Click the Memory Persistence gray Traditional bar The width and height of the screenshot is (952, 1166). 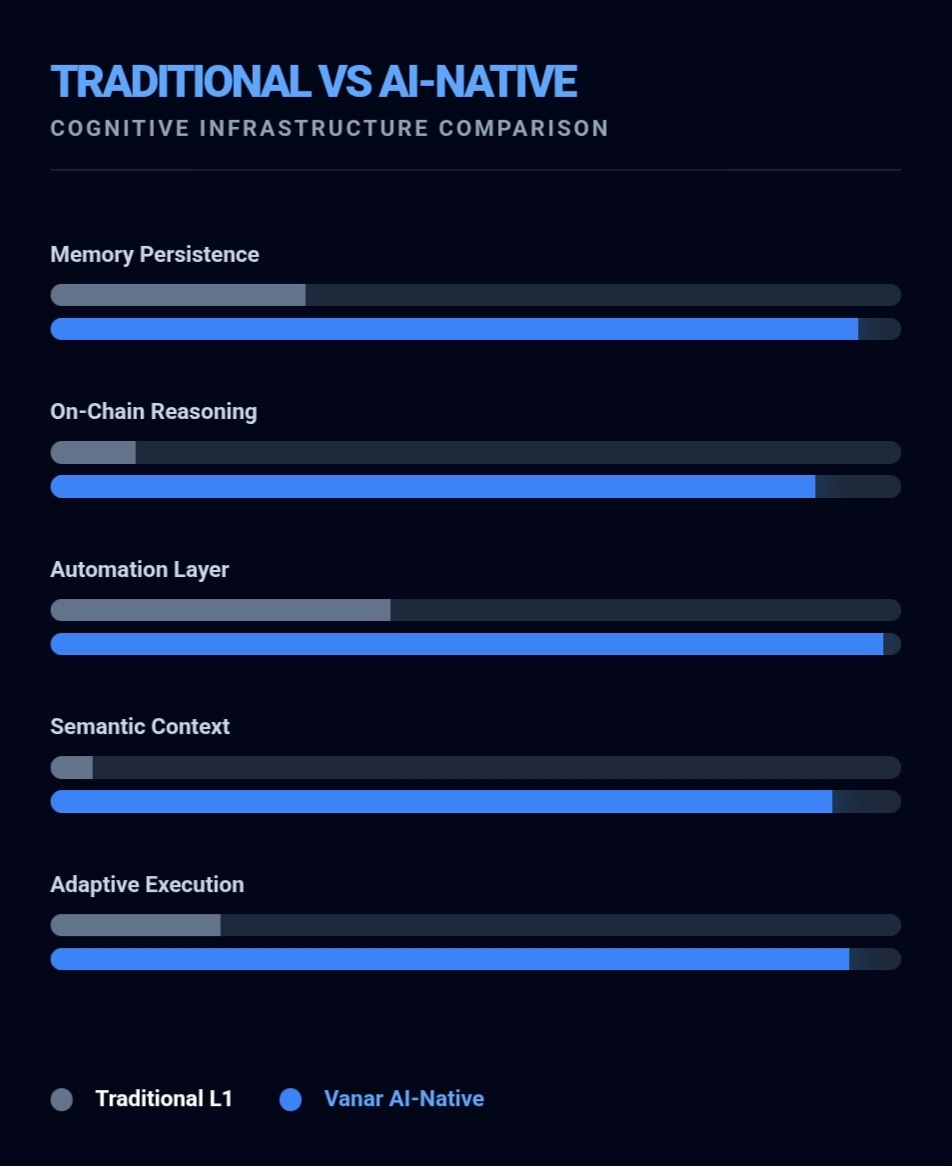(178, 295)
